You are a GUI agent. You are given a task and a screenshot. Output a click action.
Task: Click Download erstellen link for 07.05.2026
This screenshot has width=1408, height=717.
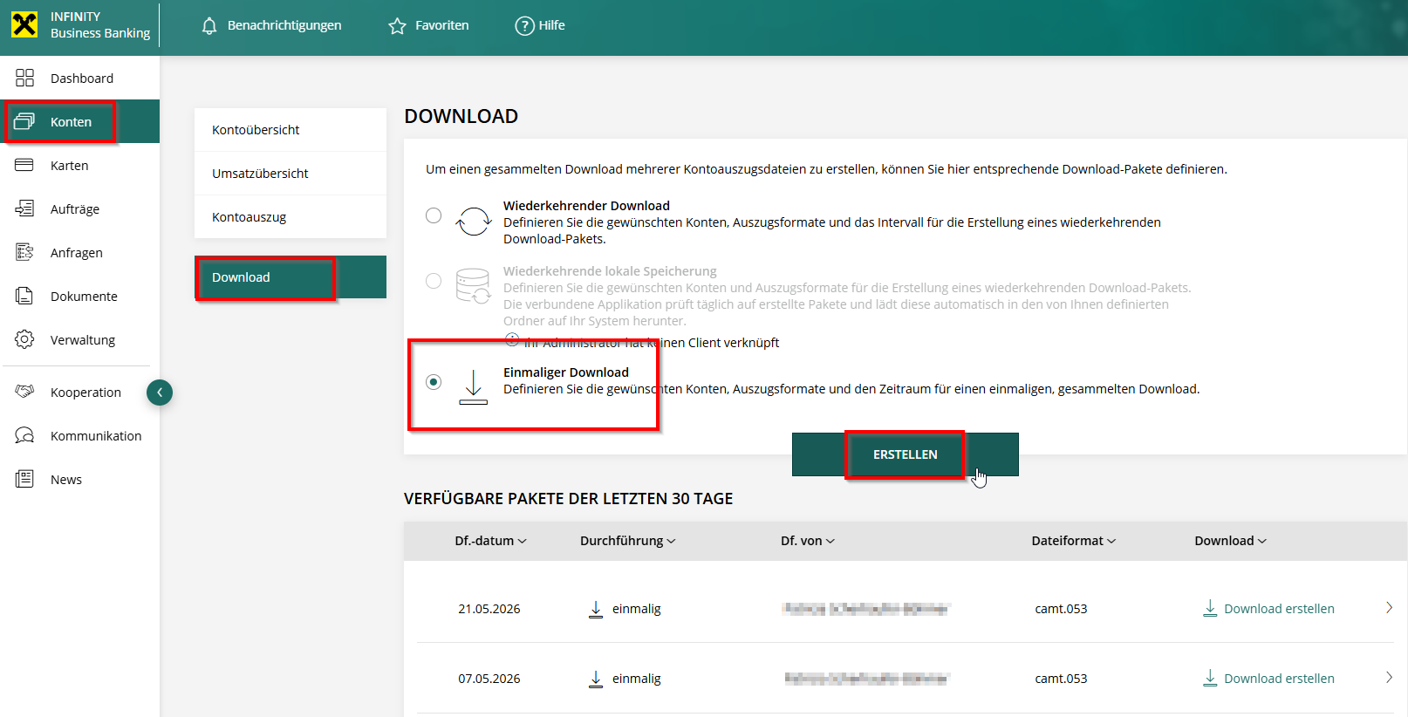click(1268, 678)
